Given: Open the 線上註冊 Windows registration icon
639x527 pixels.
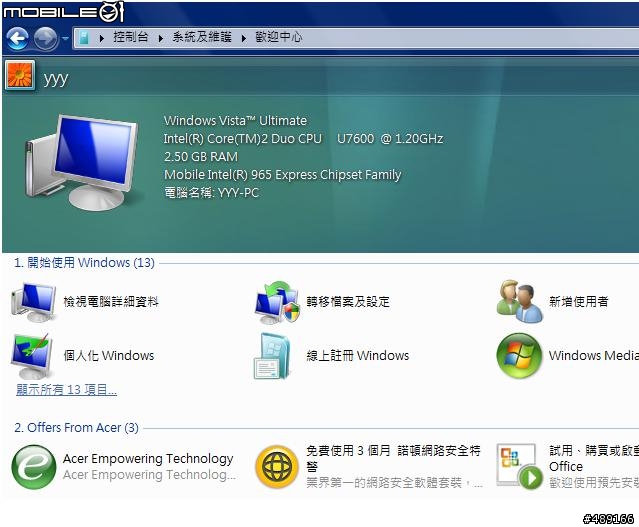Looking at the screenshot, I should (272, 356).
